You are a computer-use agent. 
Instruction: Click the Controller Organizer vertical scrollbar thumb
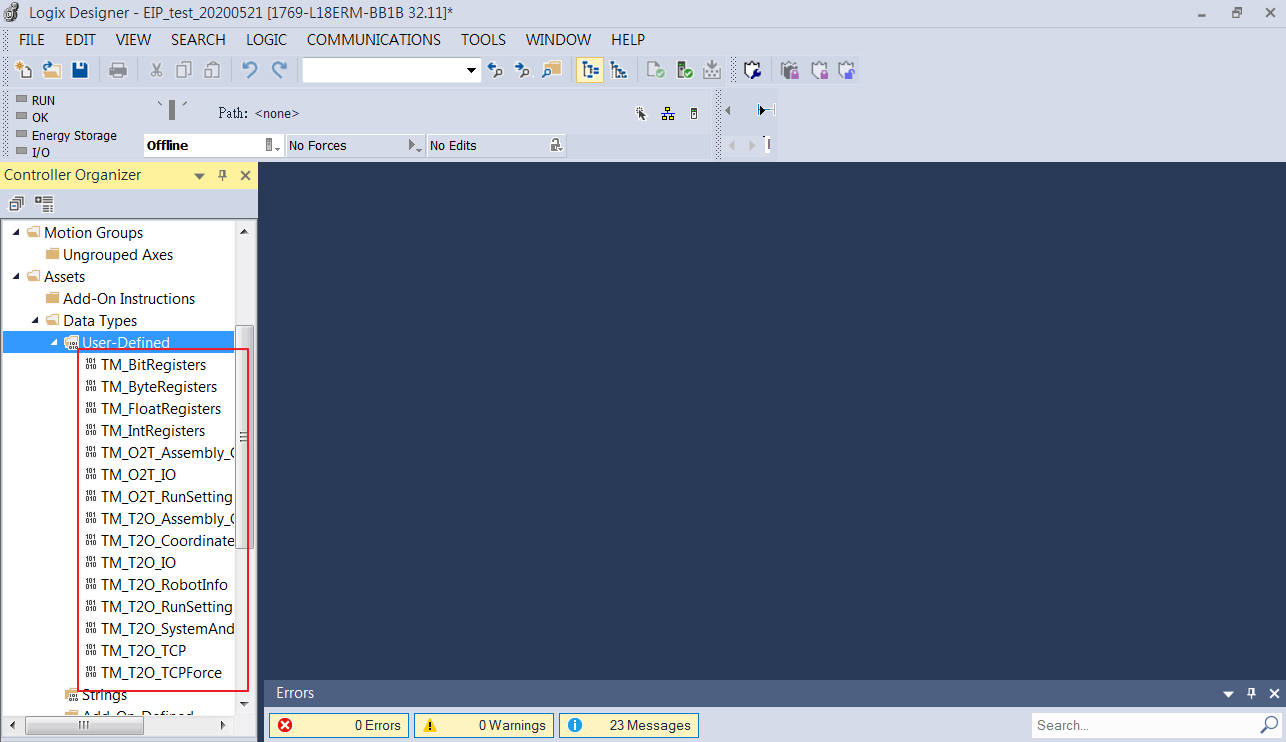point(244,436)
